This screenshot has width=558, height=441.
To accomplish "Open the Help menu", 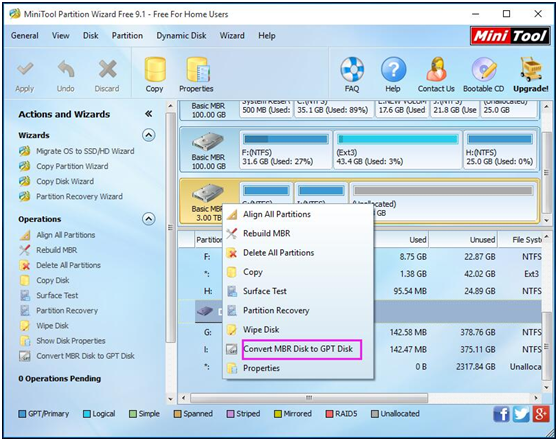I will pyautogui.click(x=267, y=36).
